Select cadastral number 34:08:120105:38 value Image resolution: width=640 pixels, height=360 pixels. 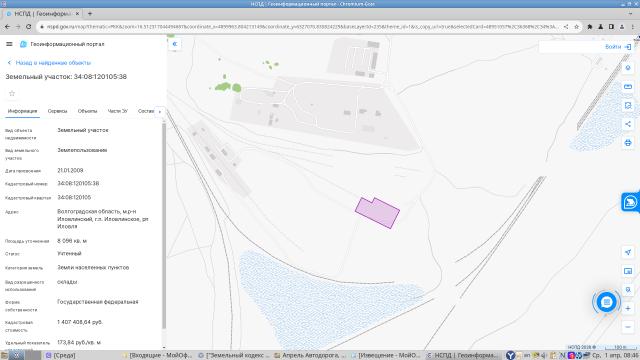click(x=78, y=184)
